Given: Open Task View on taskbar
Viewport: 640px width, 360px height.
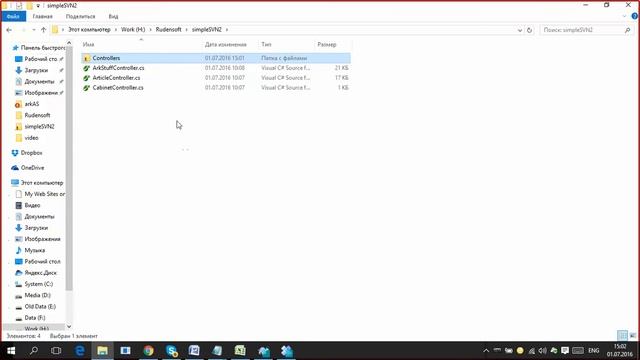Looking at the screenshot, I should [56, 351].
